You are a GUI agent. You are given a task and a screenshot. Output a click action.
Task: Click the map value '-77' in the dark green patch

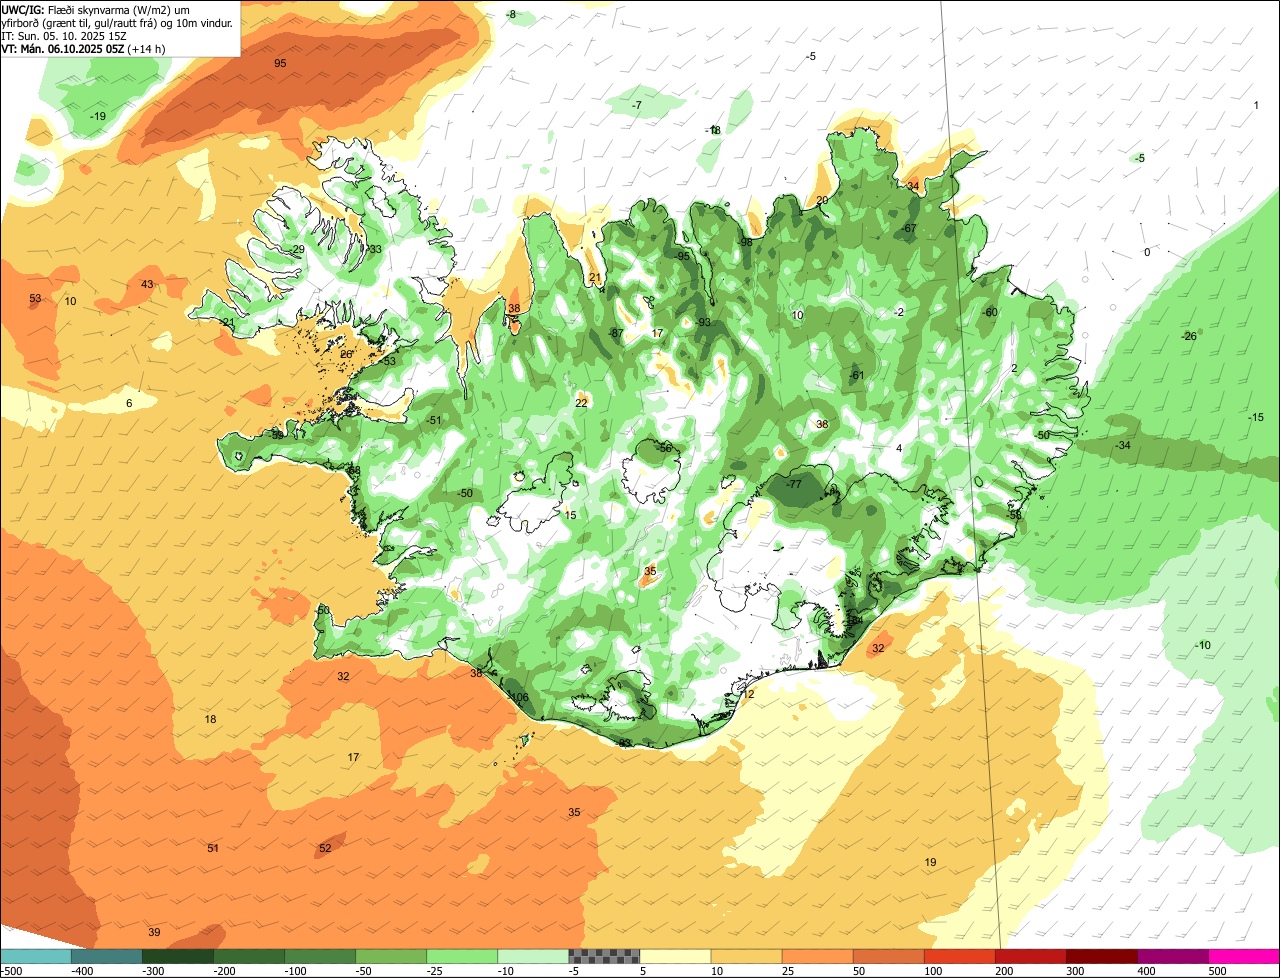[793, 484]
